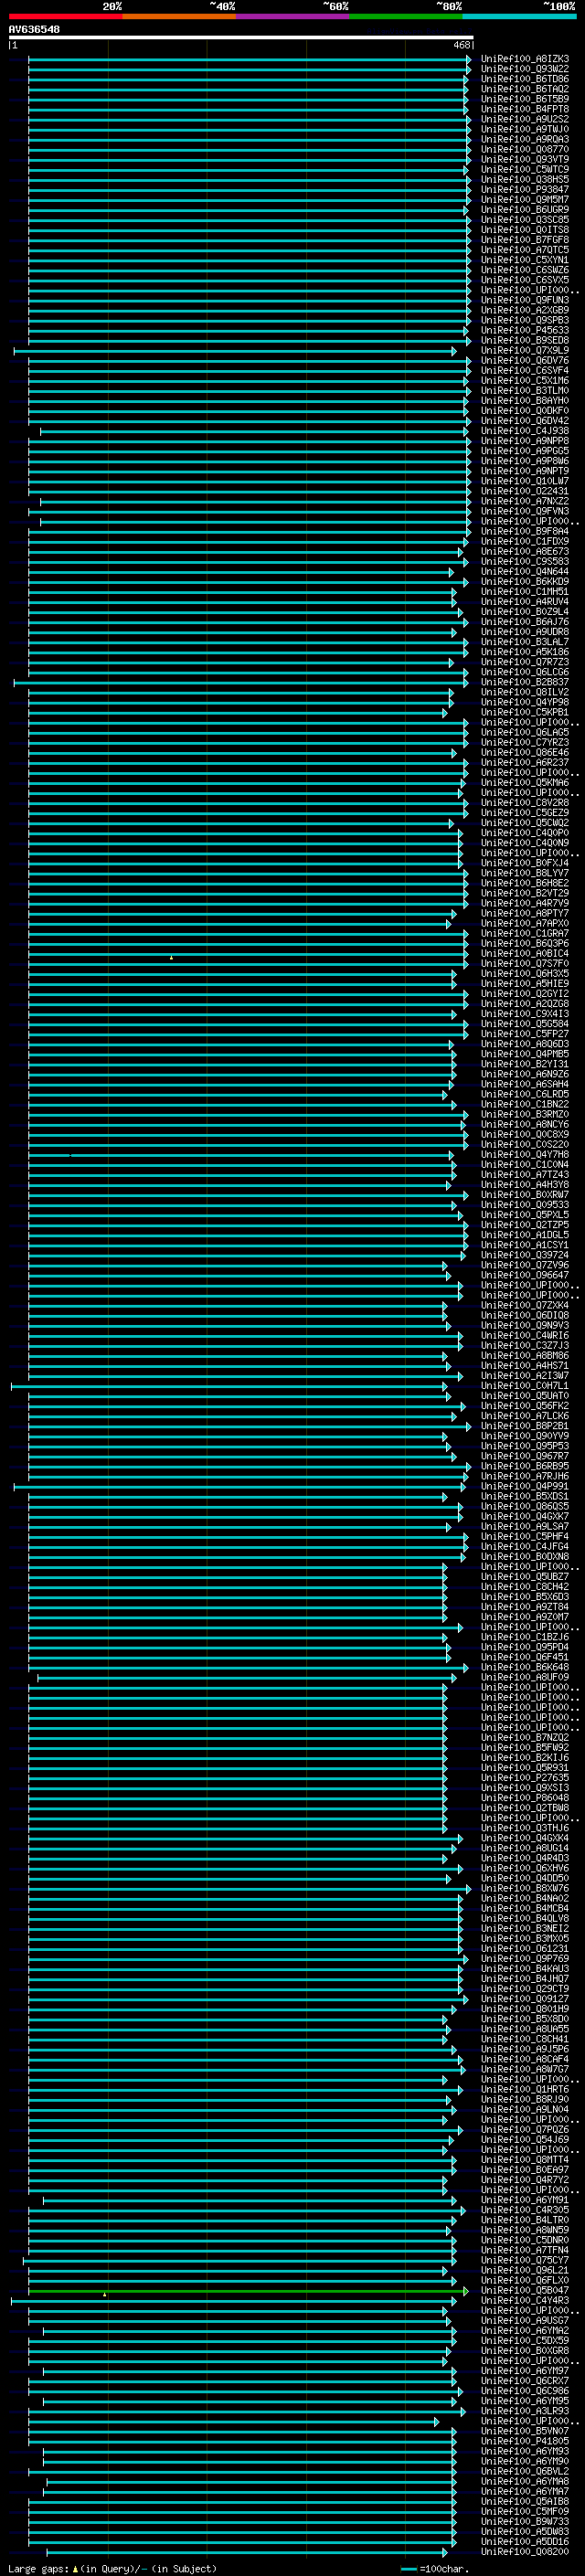Click the cyan ~100% legend segment

point(519,16)
